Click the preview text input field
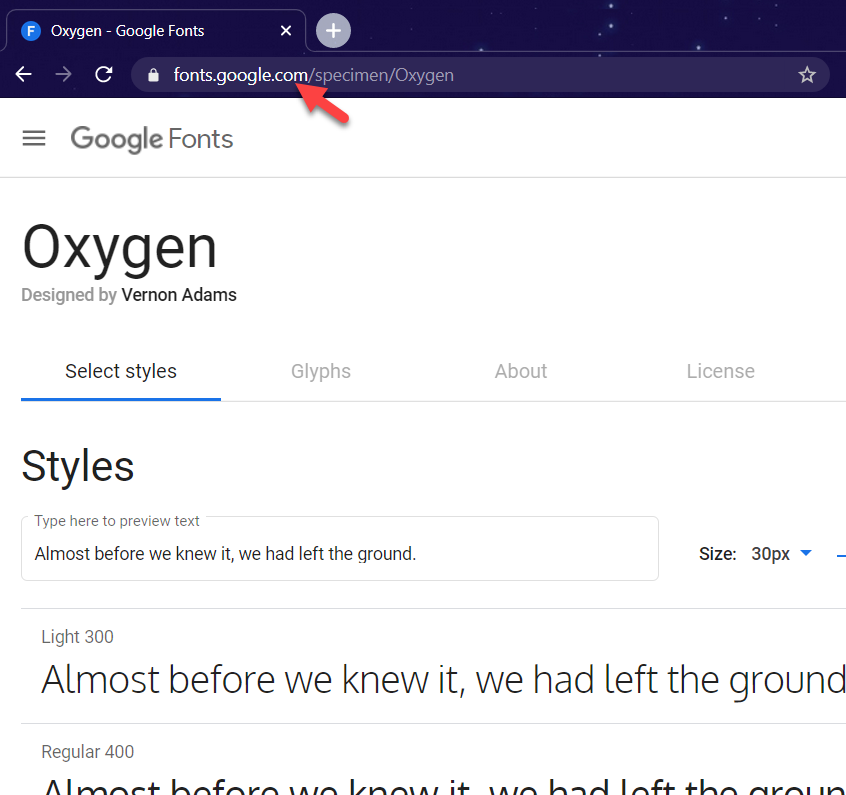 340,549
